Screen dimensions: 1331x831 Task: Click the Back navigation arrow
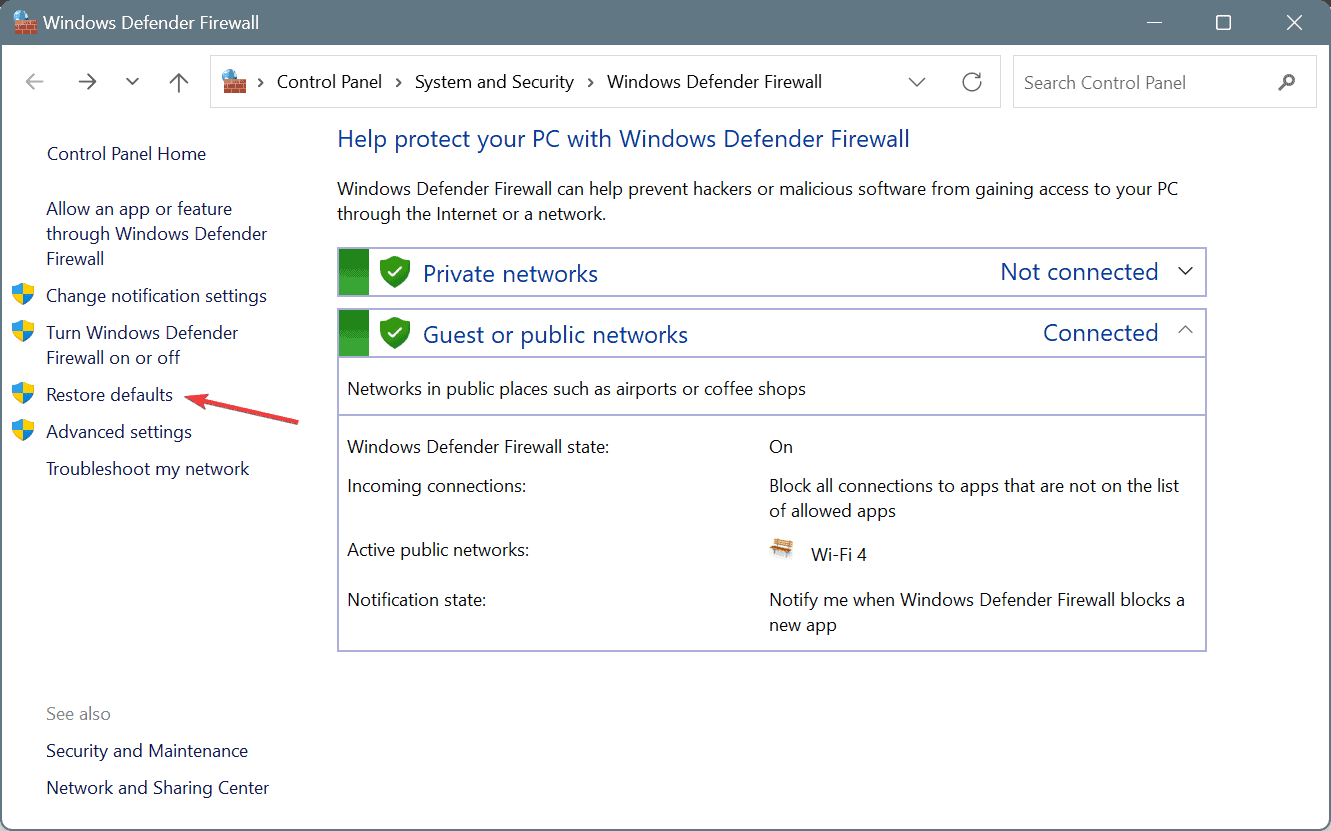point(35,82)
